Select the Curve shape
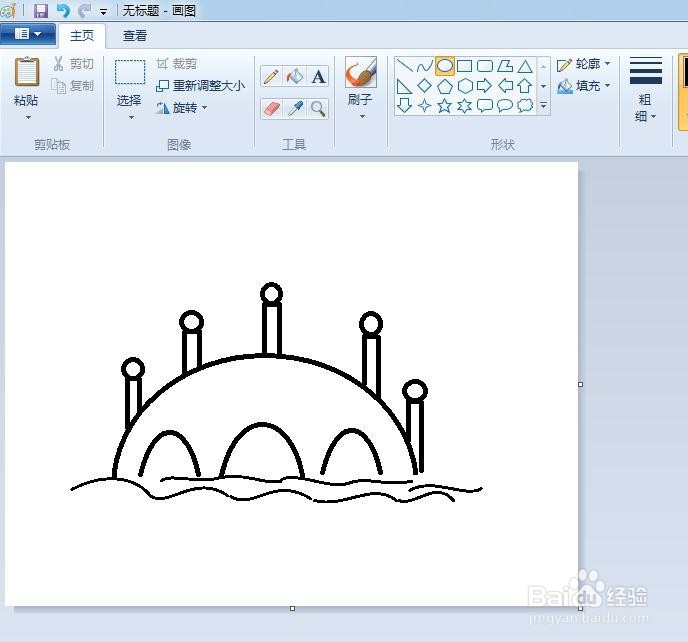Image resolution: width=688 pixels, height=642 pixels. click(x=424, y=66)
